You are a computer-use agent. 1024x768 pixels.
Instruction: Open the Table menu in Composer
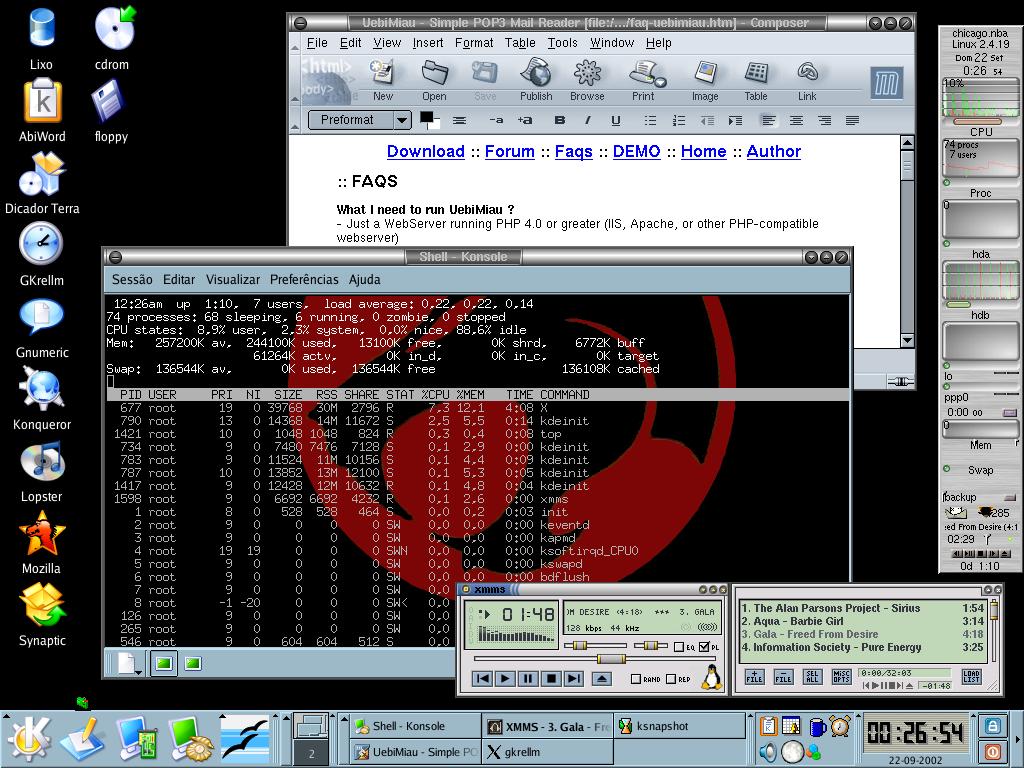(520, 43)
